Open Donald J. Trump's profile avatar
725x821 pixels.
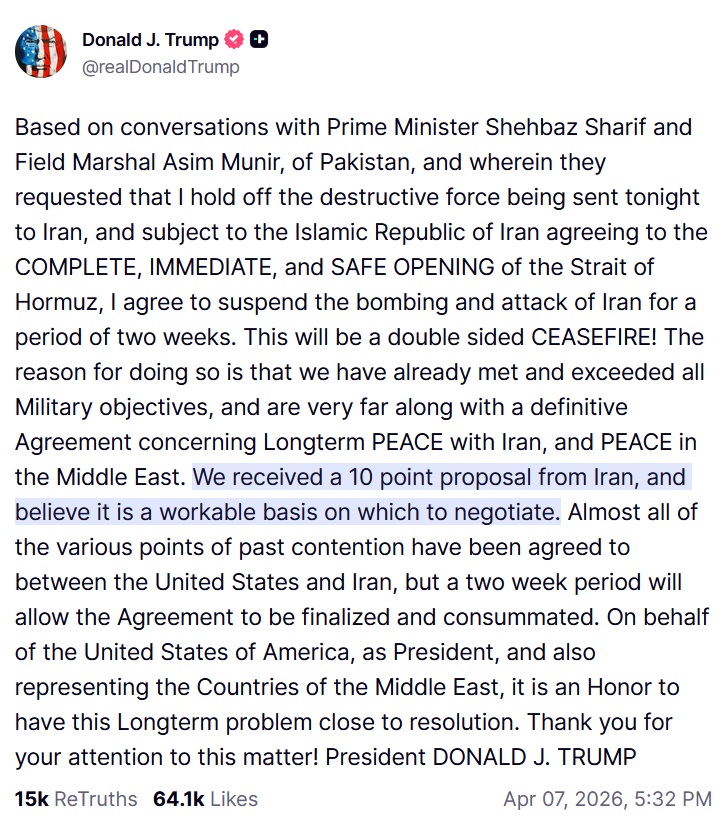(x=40, y=53)
